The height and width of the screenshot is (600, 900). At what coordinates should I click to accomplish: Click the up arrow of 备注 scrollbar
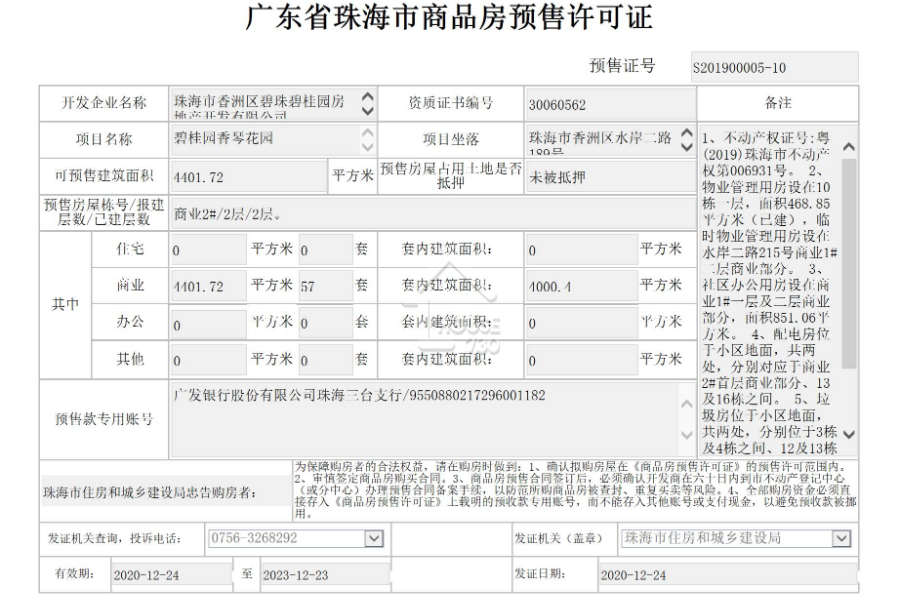point(849,147)
